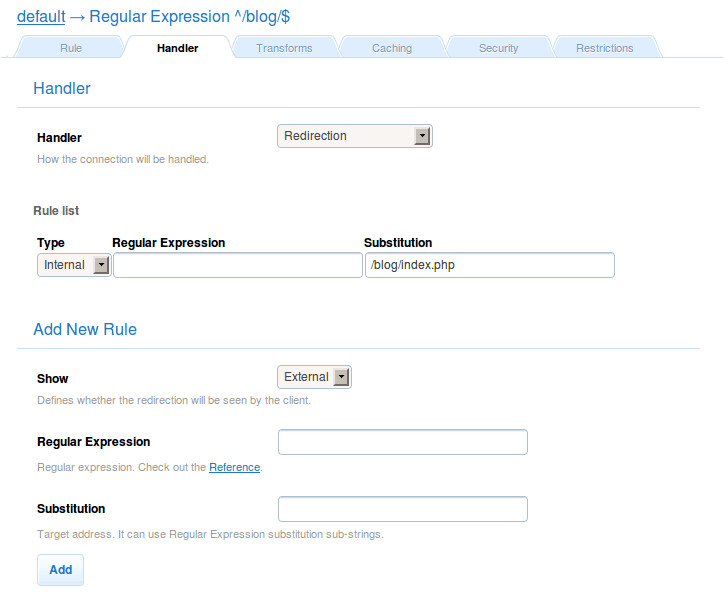Image resolution: width=724 pixels, height=616 pixels.
Task: Select the active Handler tab
Action: click(x=177, y=48)
